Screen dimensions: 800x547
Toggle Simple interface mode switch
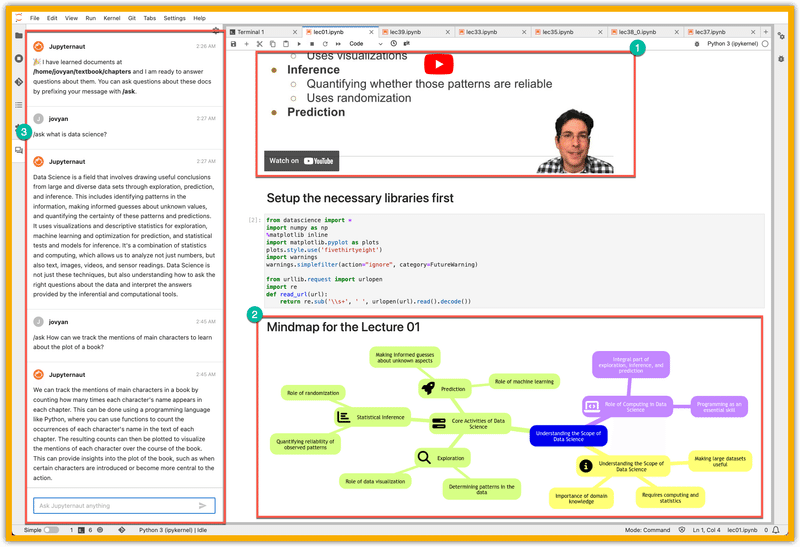coord(51,530)
